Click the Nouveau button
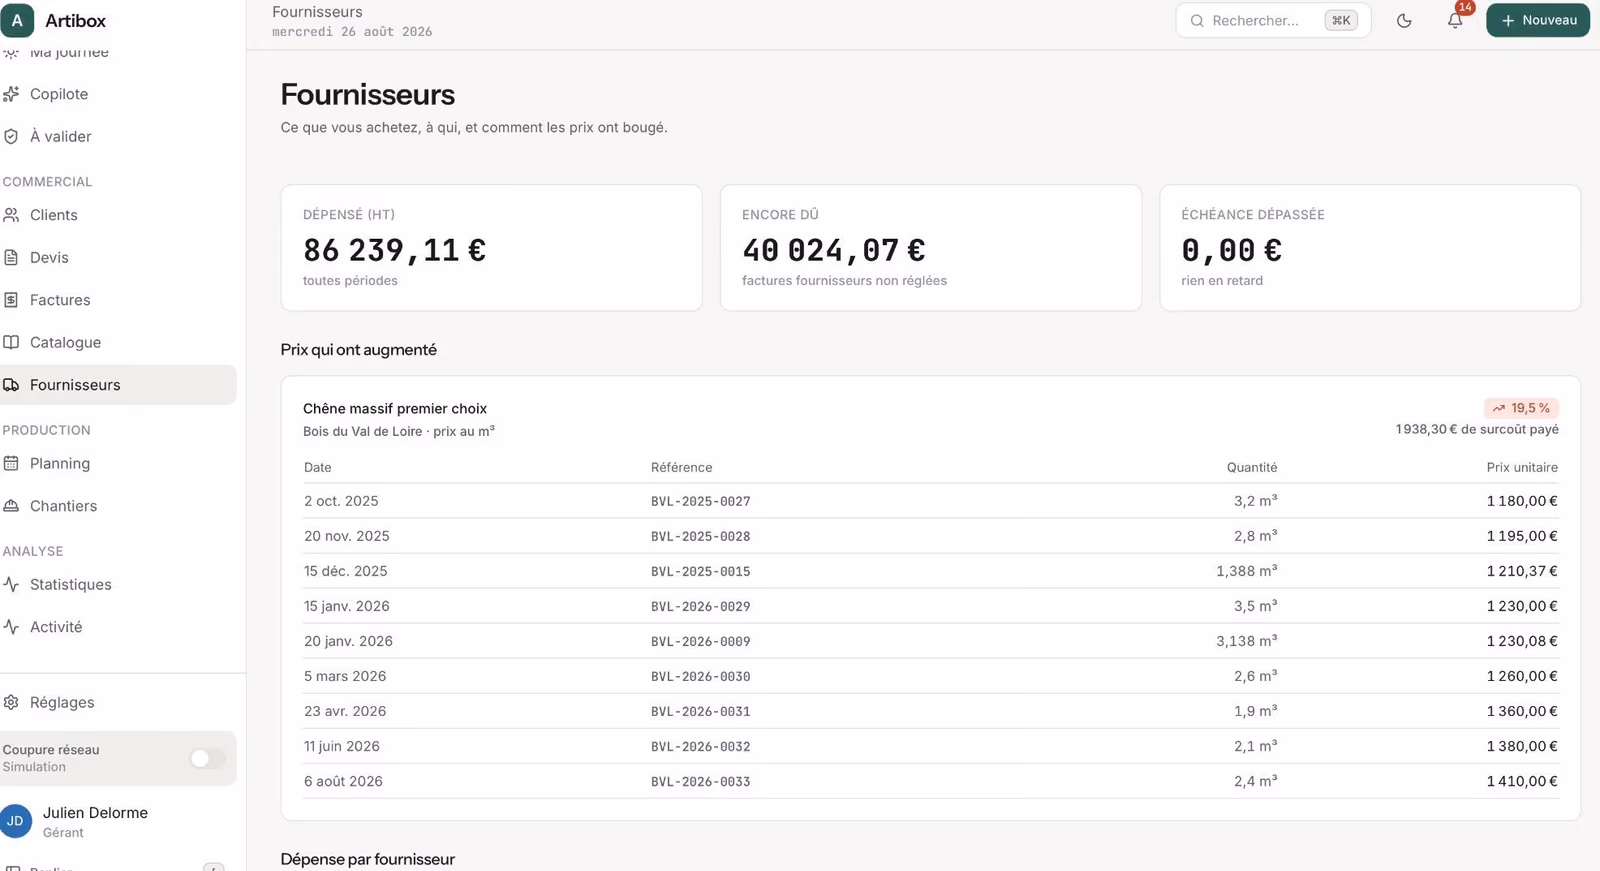Screen dimensions: 1600x871 pos(1538,20)
